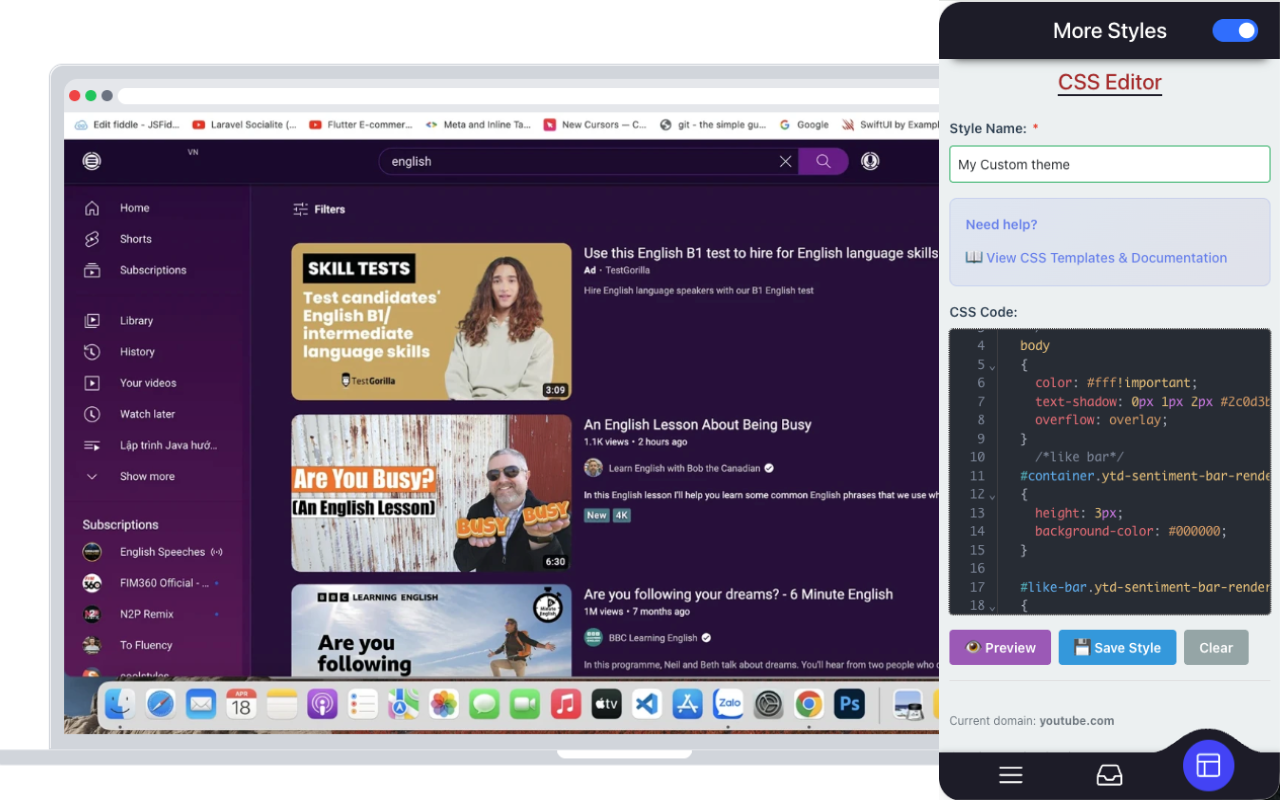Open the Flutter E-commerce bookmark

[361, 125]
